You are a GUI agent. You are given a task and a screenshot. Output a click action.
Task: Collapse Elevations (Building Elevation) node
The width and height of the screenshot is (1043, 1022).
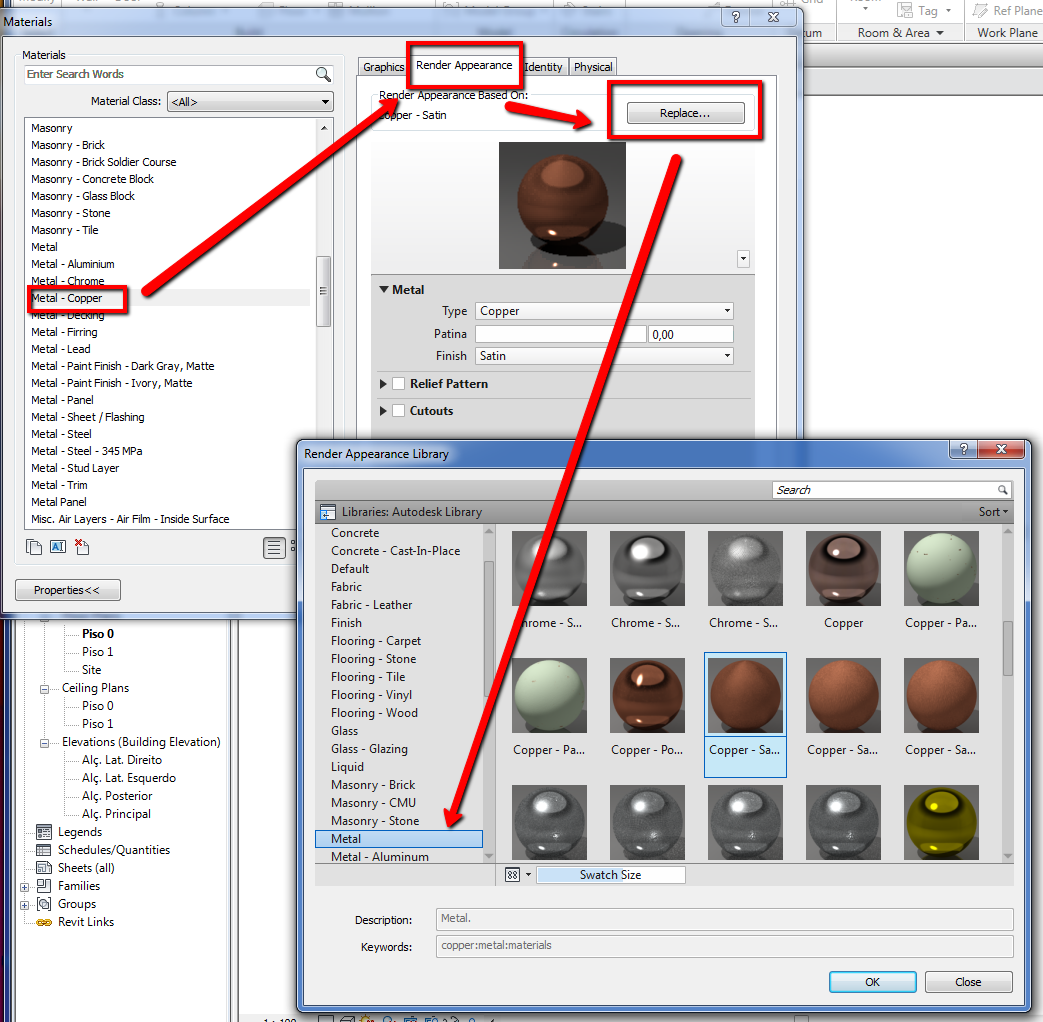tap(44, 743)
